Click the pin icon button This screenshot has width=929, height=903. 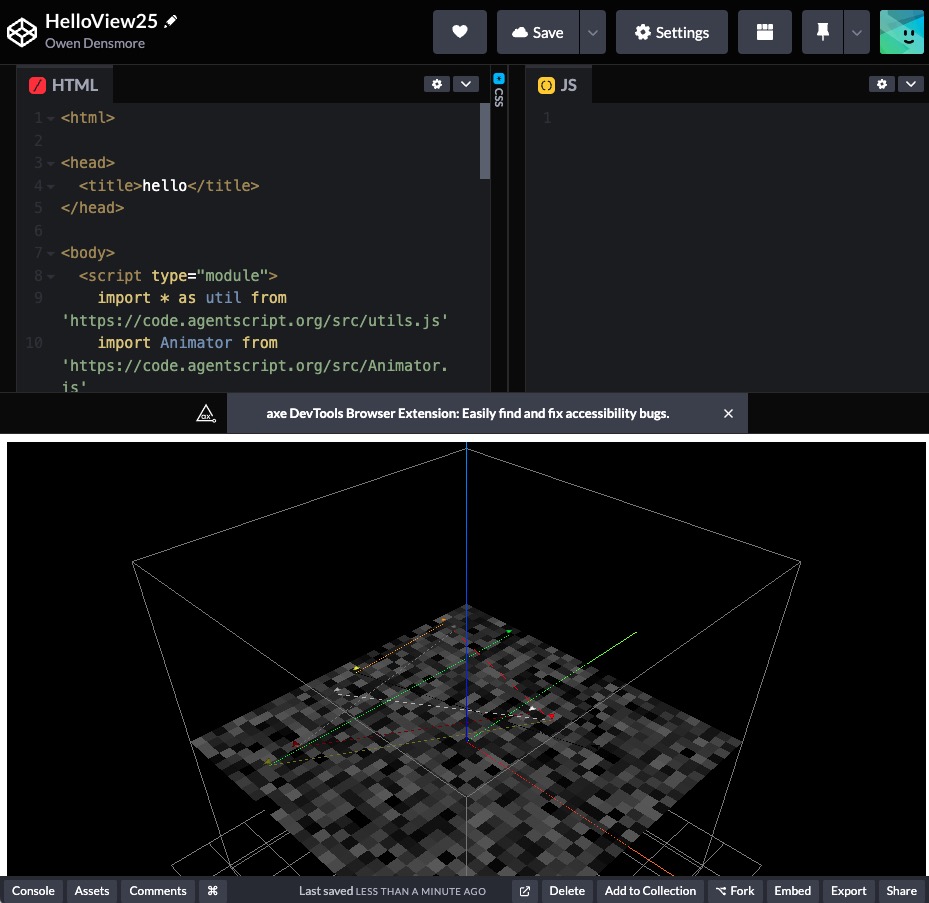point(823,32)
